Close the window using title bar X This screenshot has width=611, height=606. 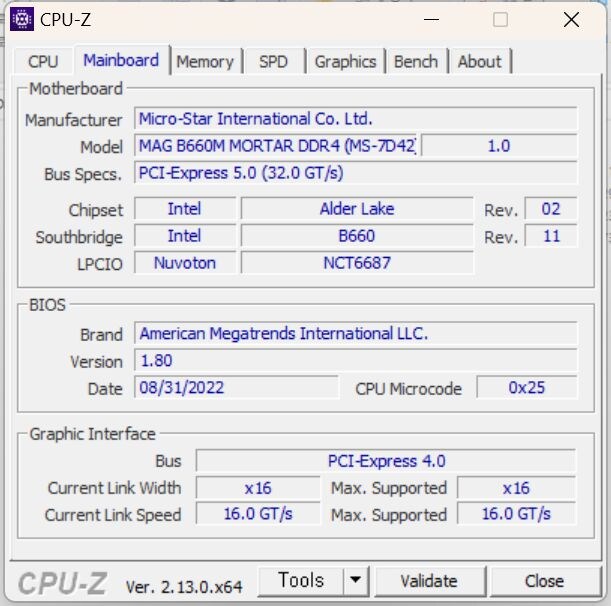571,19
